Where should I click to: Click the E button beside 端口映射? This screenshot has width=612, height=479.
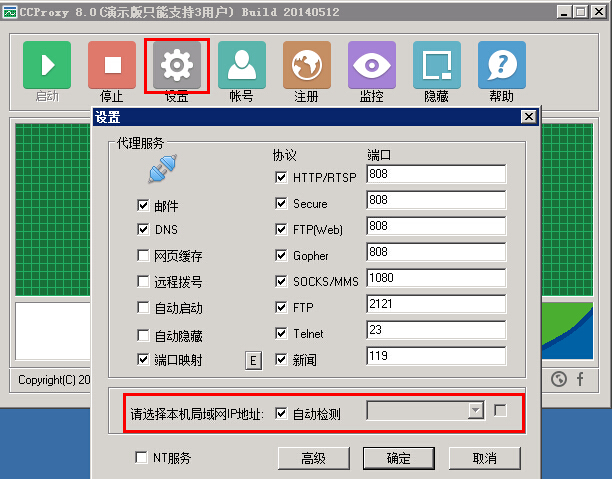(253, 360)
